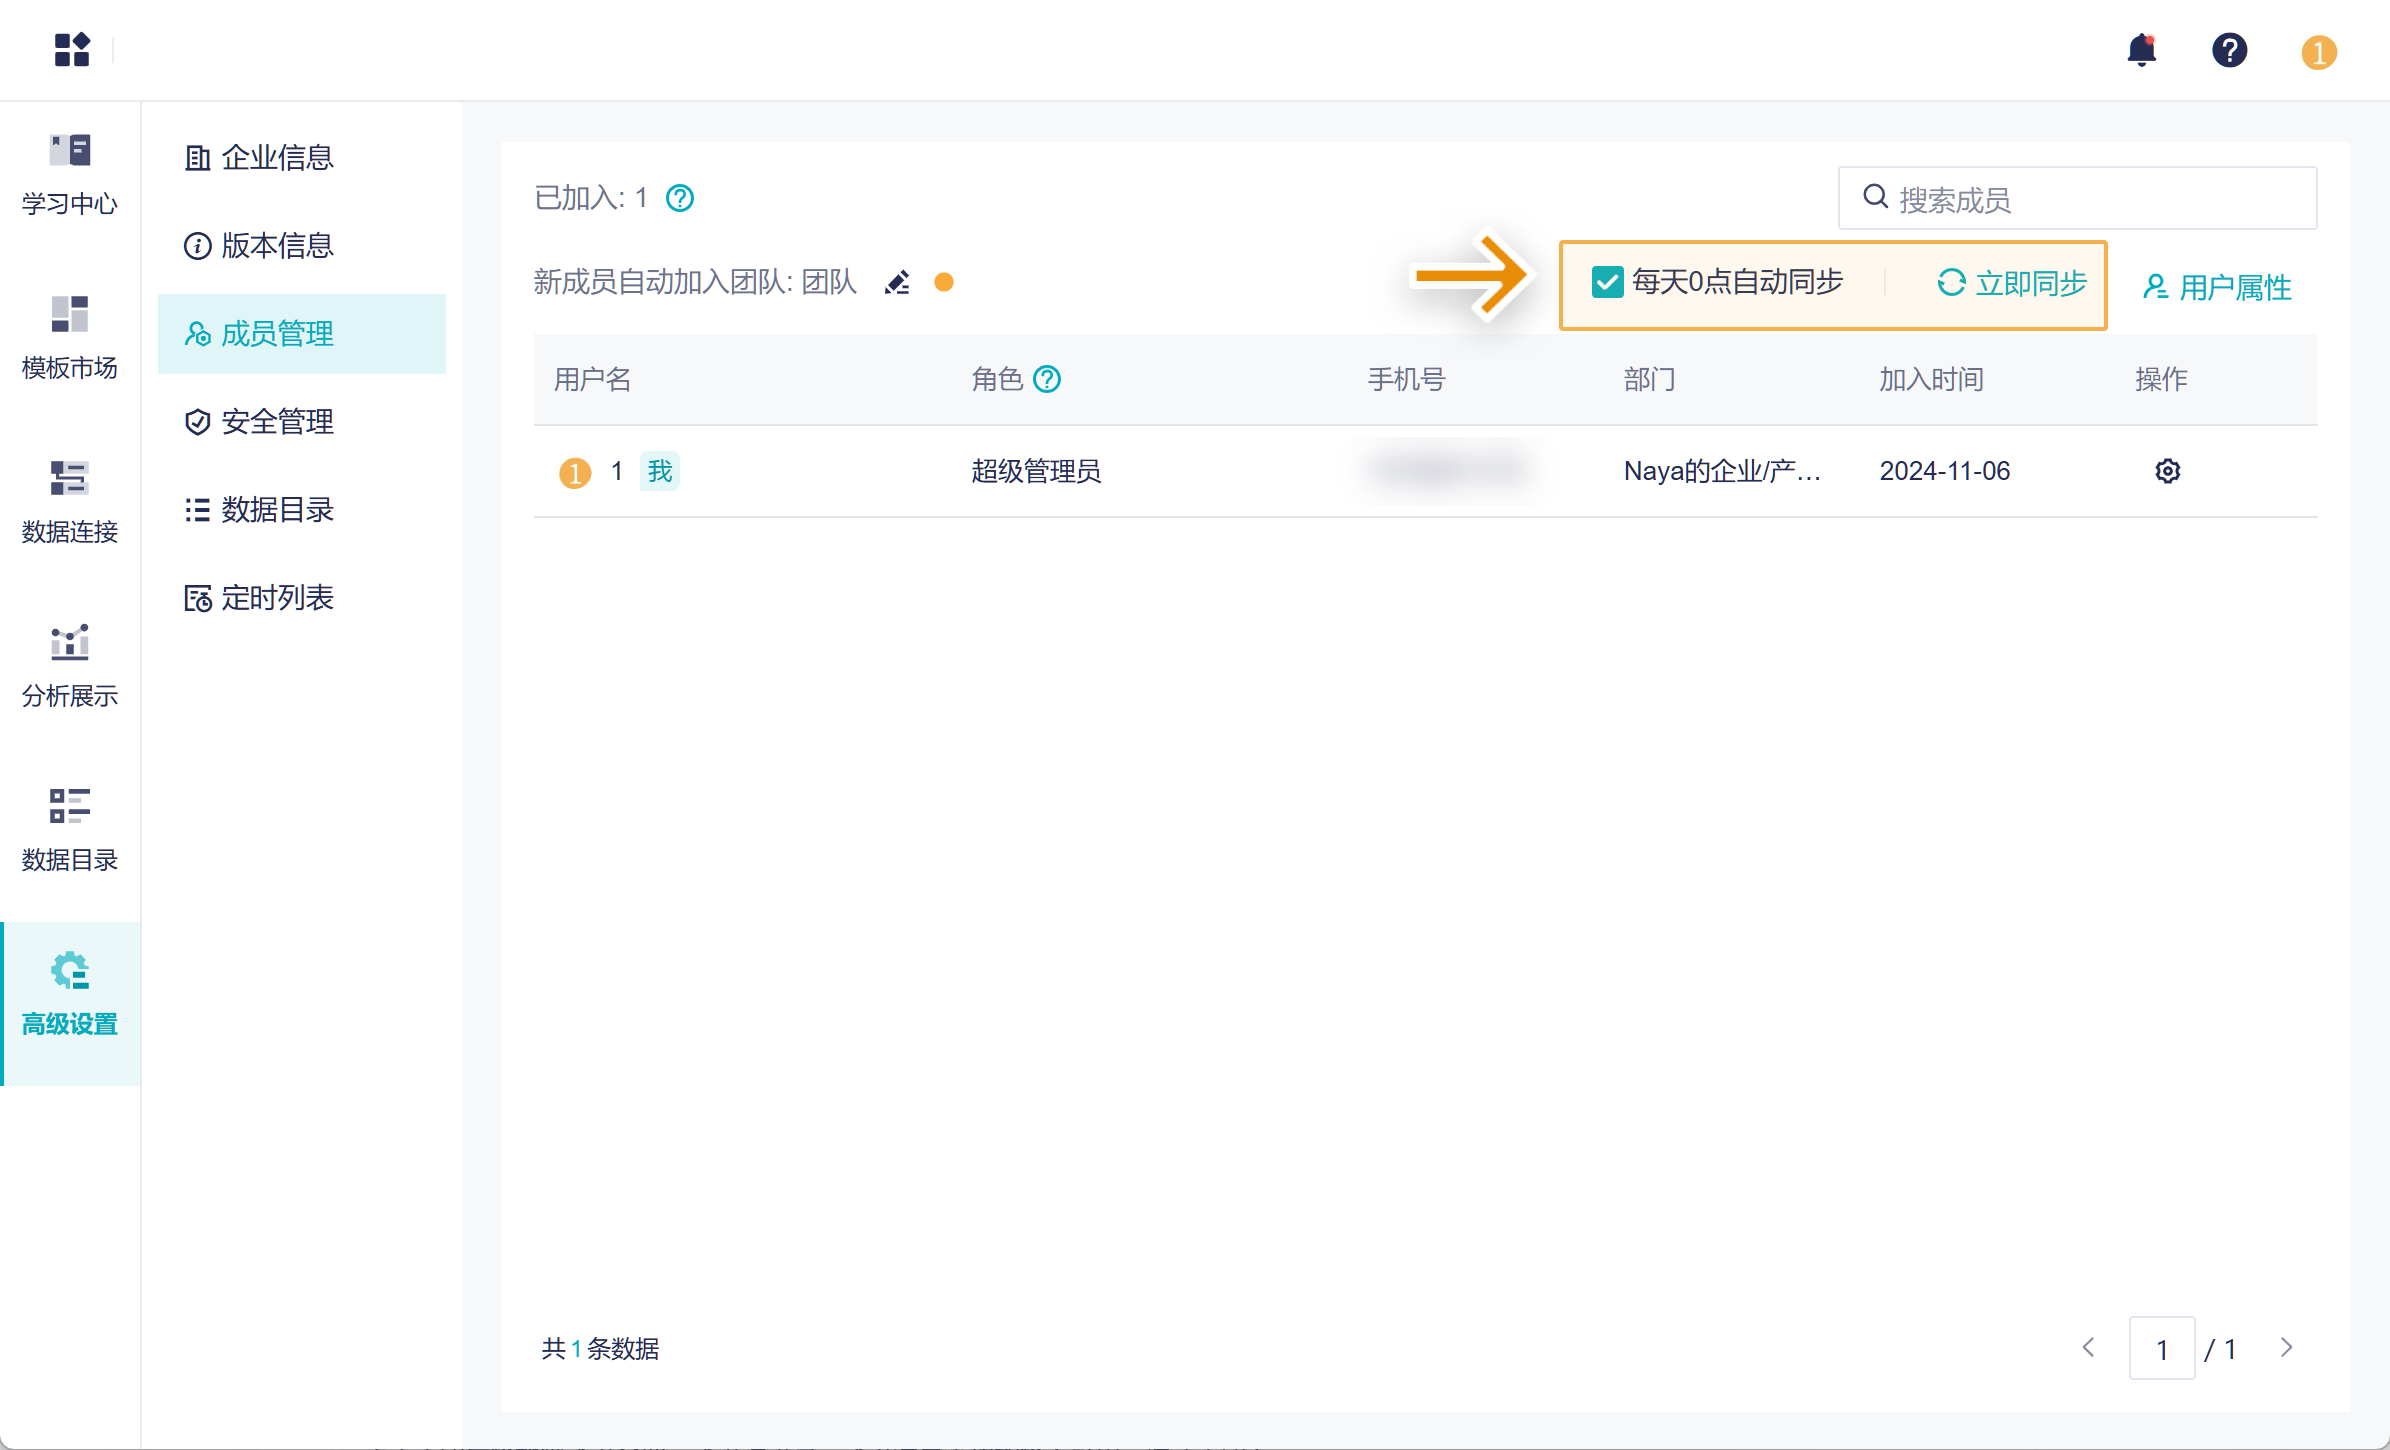Open the gear settings icon in the member row
Viewport: 2390px width, 1450px height.
point(2167,471)
